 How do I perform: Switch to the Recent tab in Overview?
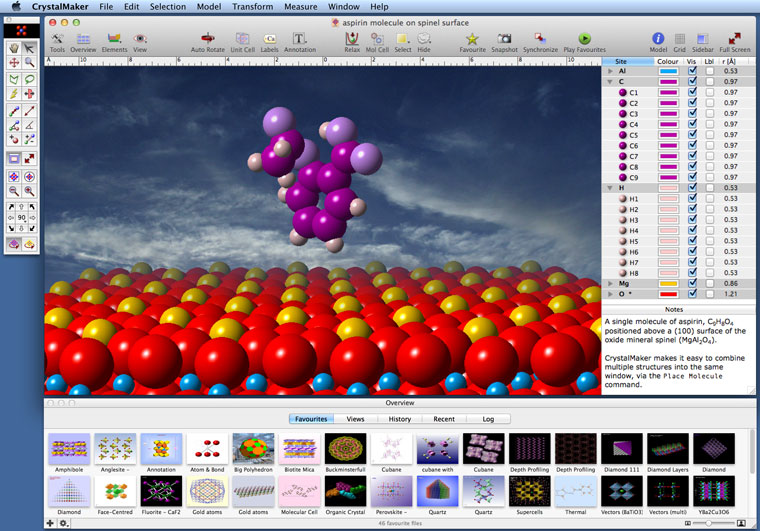coord(444,419)
